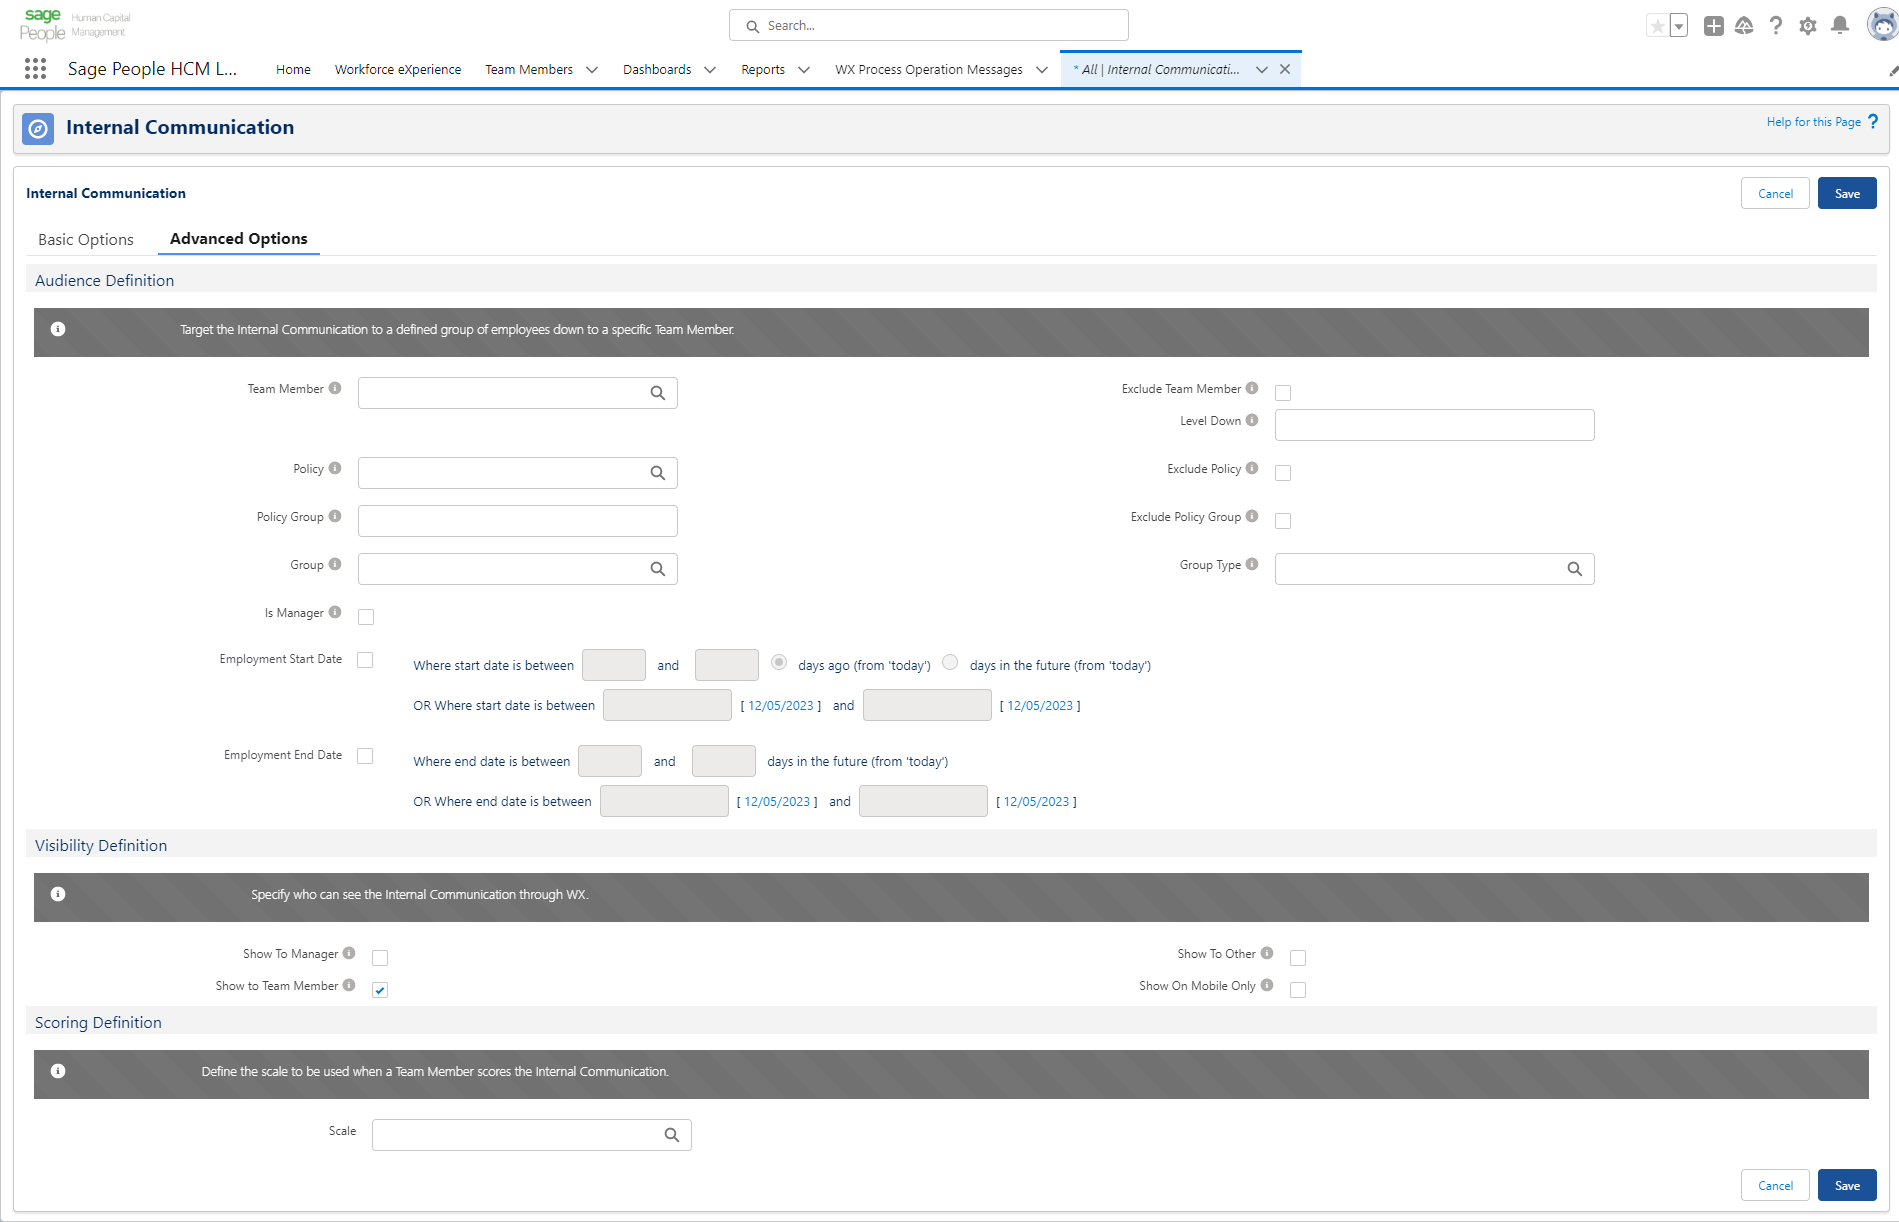Open the Workforce eXperience nav tab
The height and width of the screenshot is (1222, 1899).
click(398, 70)
